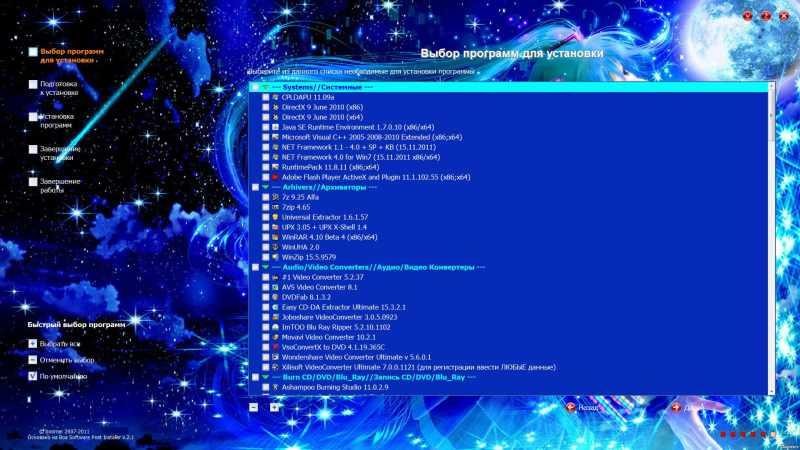Open the Установка программ step
The image size is (800, 450).
tap(52, 120)
